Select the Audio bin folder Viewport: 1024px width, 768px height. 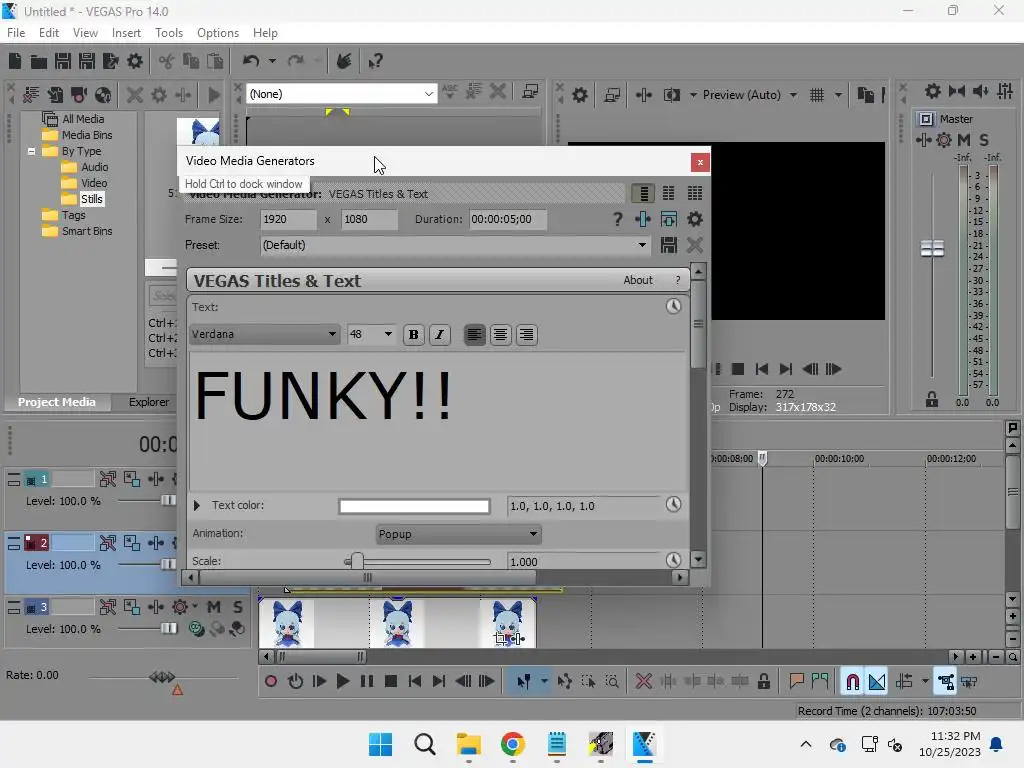pos(86,167)
